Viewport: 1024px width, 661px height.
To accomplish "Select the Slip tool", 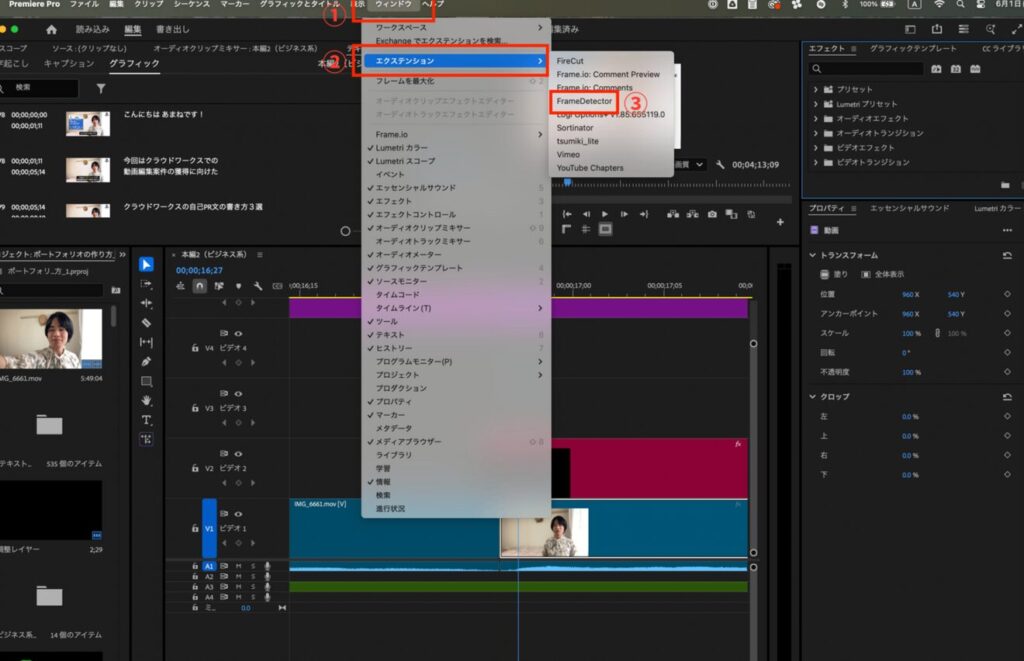I will pos(146,342).
